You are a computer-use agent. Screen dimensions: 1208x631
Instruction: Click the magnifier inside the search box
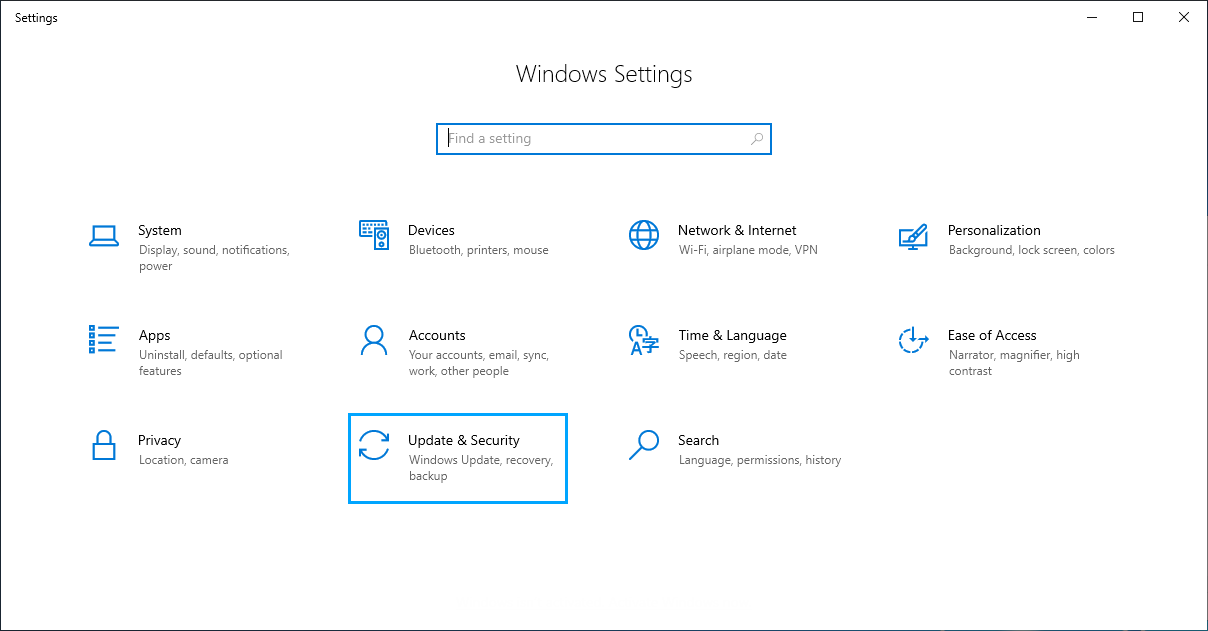[757, 139]
